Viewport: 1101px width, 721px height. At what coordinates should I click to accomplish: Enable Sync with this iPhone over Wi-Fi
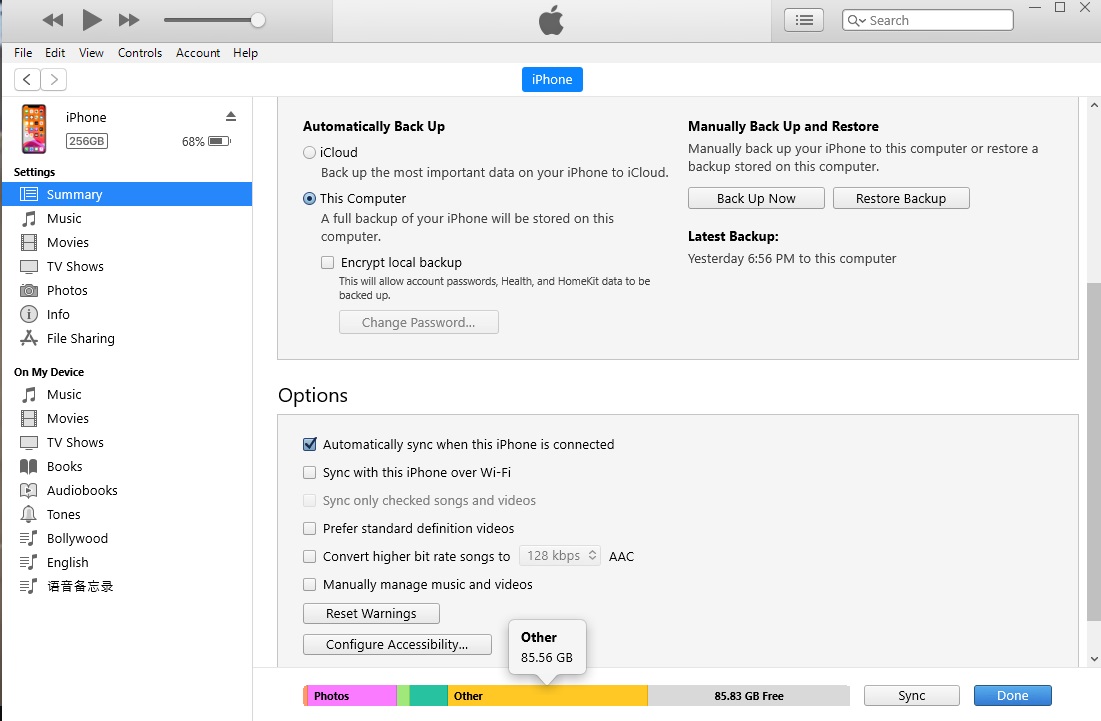(x=310, y=472)
